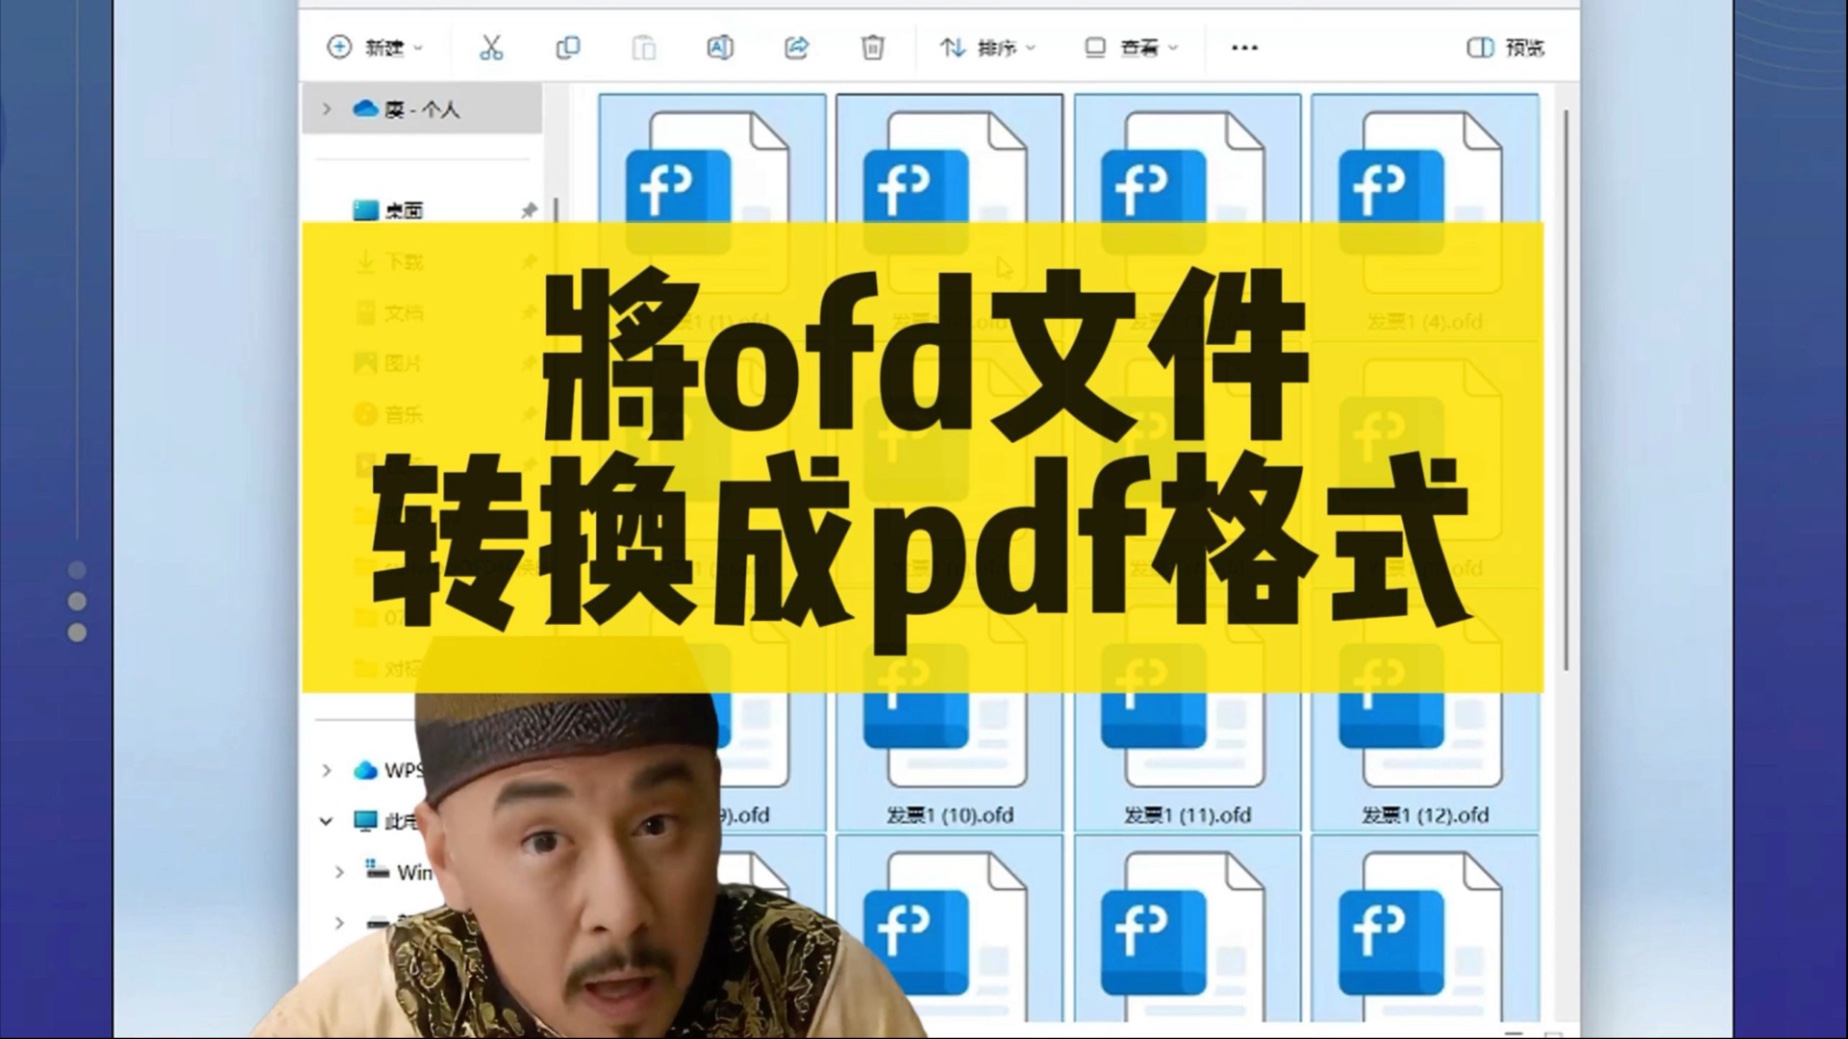Open the OneDrive 个人 cloud icon in sidebar

(365, 108)
